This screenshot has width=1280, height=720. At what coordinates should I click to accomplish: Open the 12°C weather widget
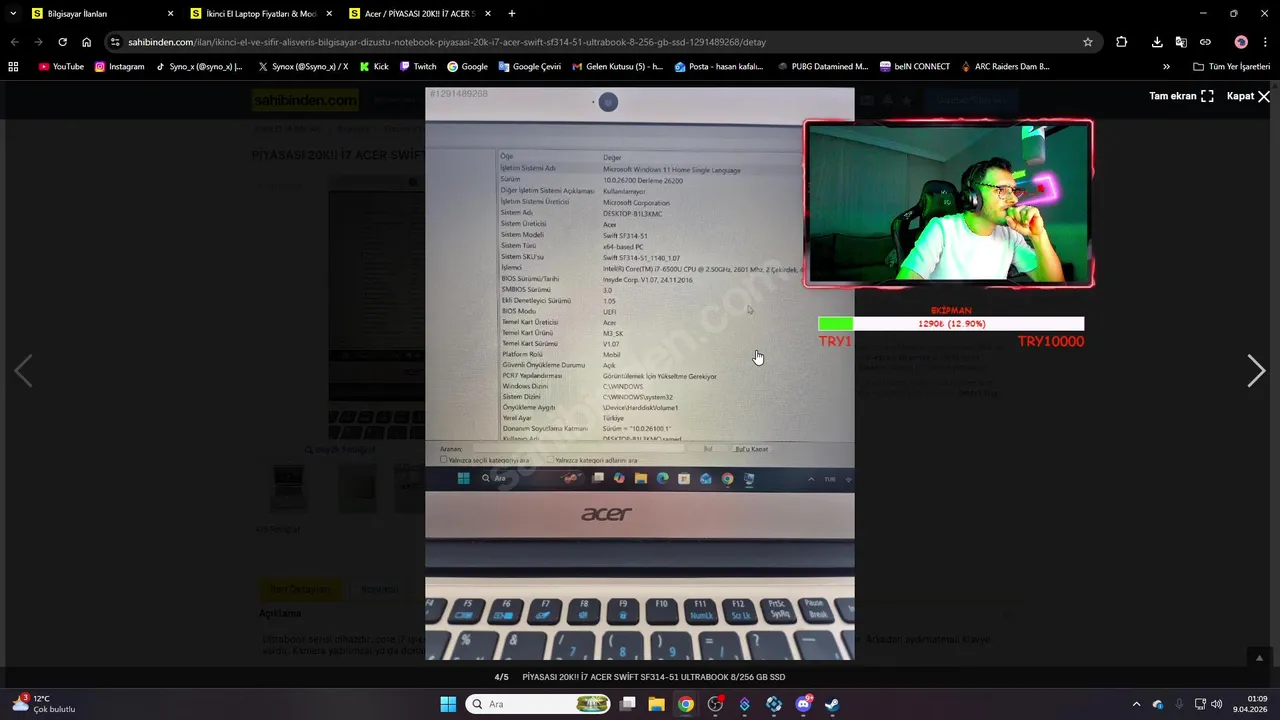point(45,704)
